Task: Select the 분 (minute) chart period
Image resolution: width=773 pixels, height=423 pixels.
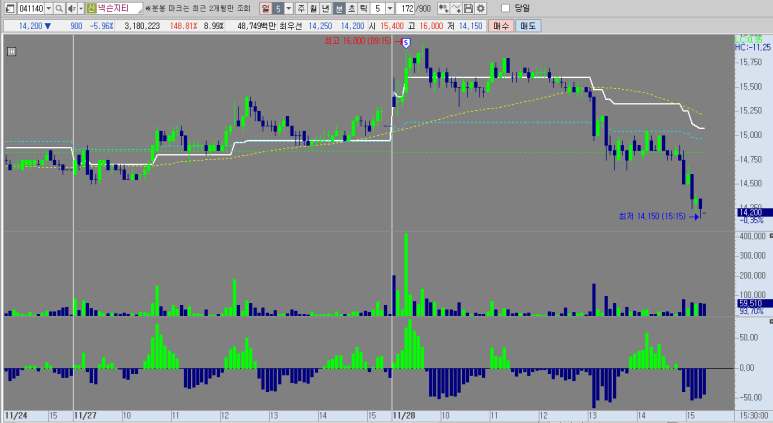Action: tap(339, 8)
